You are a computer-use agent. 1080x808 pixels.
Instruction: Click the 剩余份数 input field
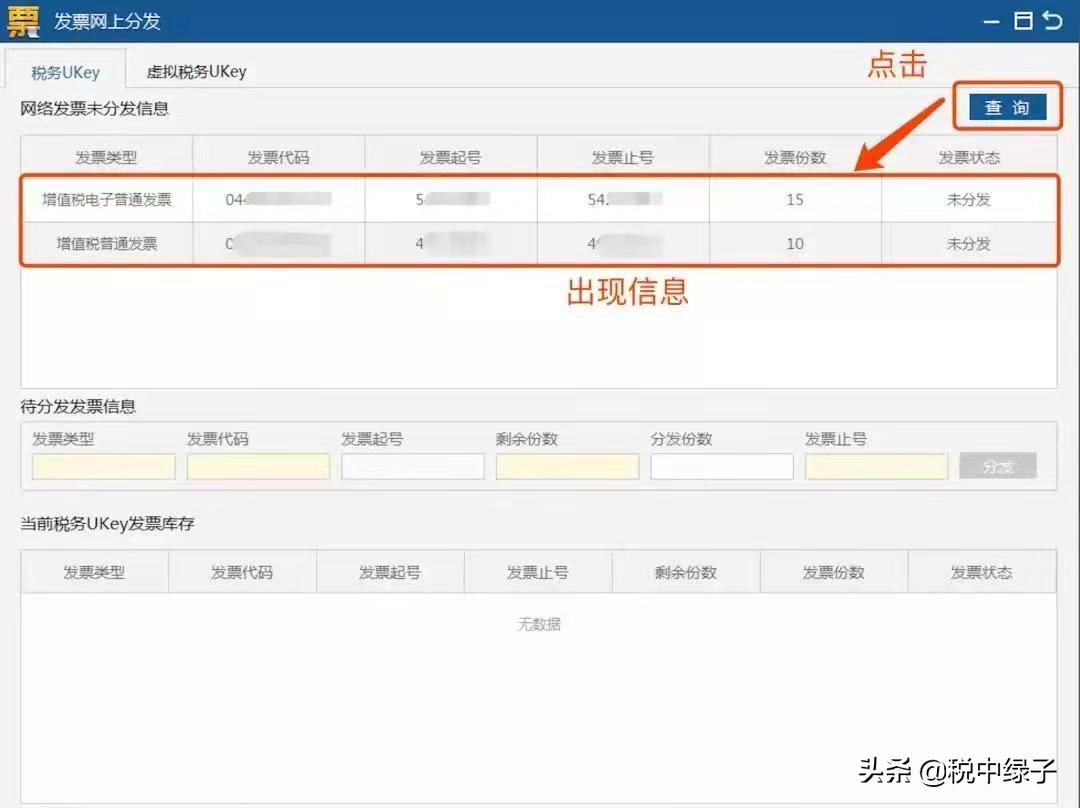tap(567, 465)
